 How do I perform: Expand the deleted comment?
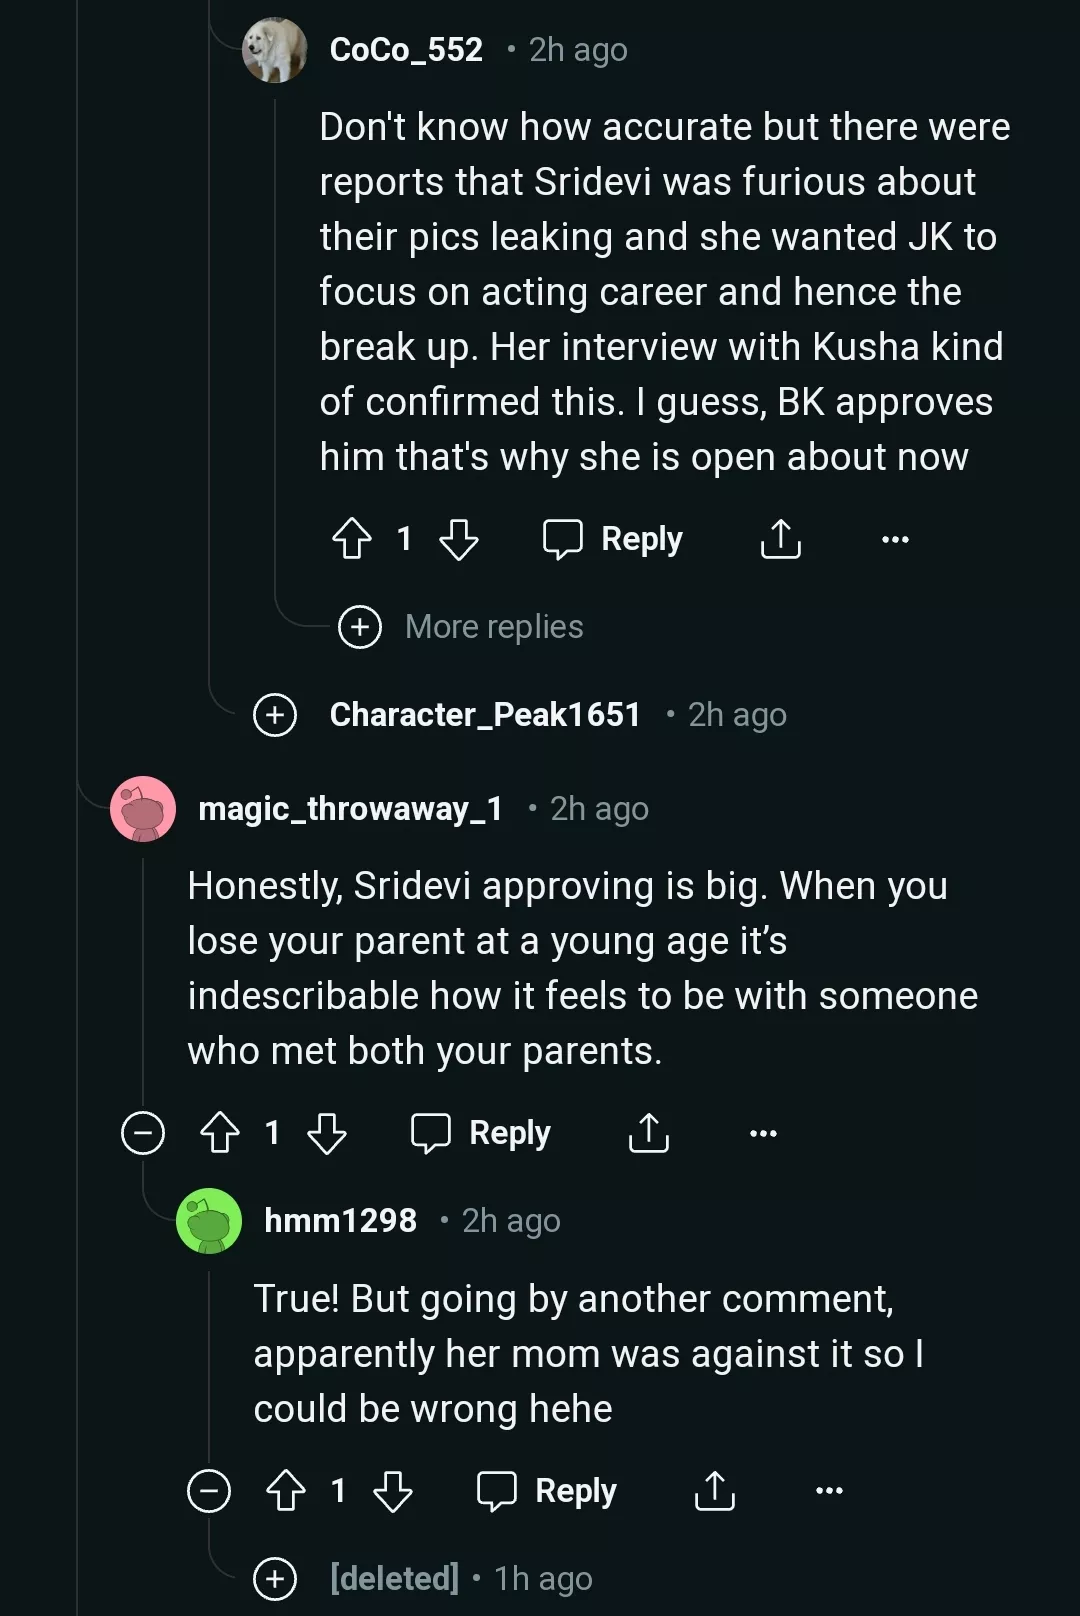[x=275, y=1579]
